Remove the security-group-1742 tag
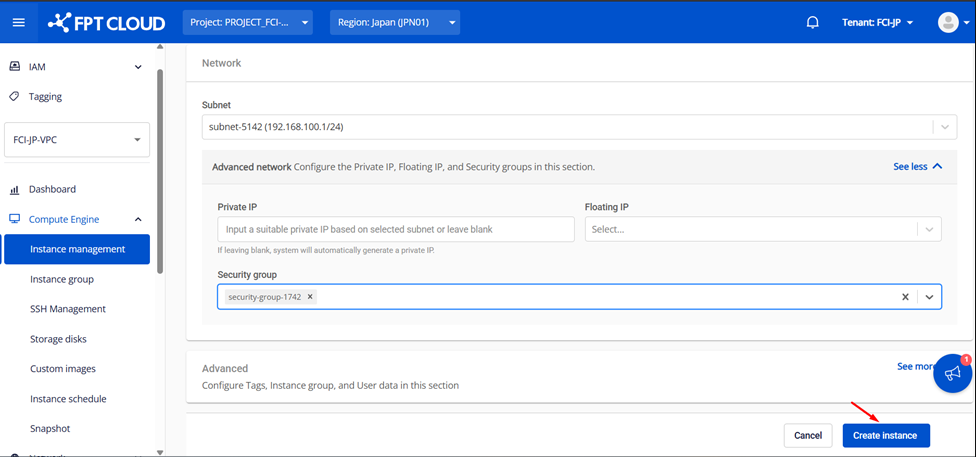This screenshot has height=457, width=976. coord(310,297)
